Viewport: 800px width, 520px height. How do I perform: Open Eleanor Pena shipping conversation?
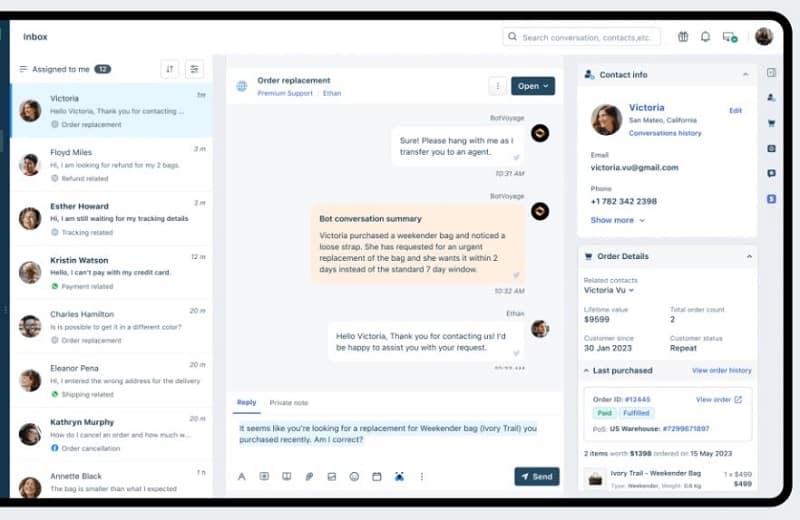point(112,381)
